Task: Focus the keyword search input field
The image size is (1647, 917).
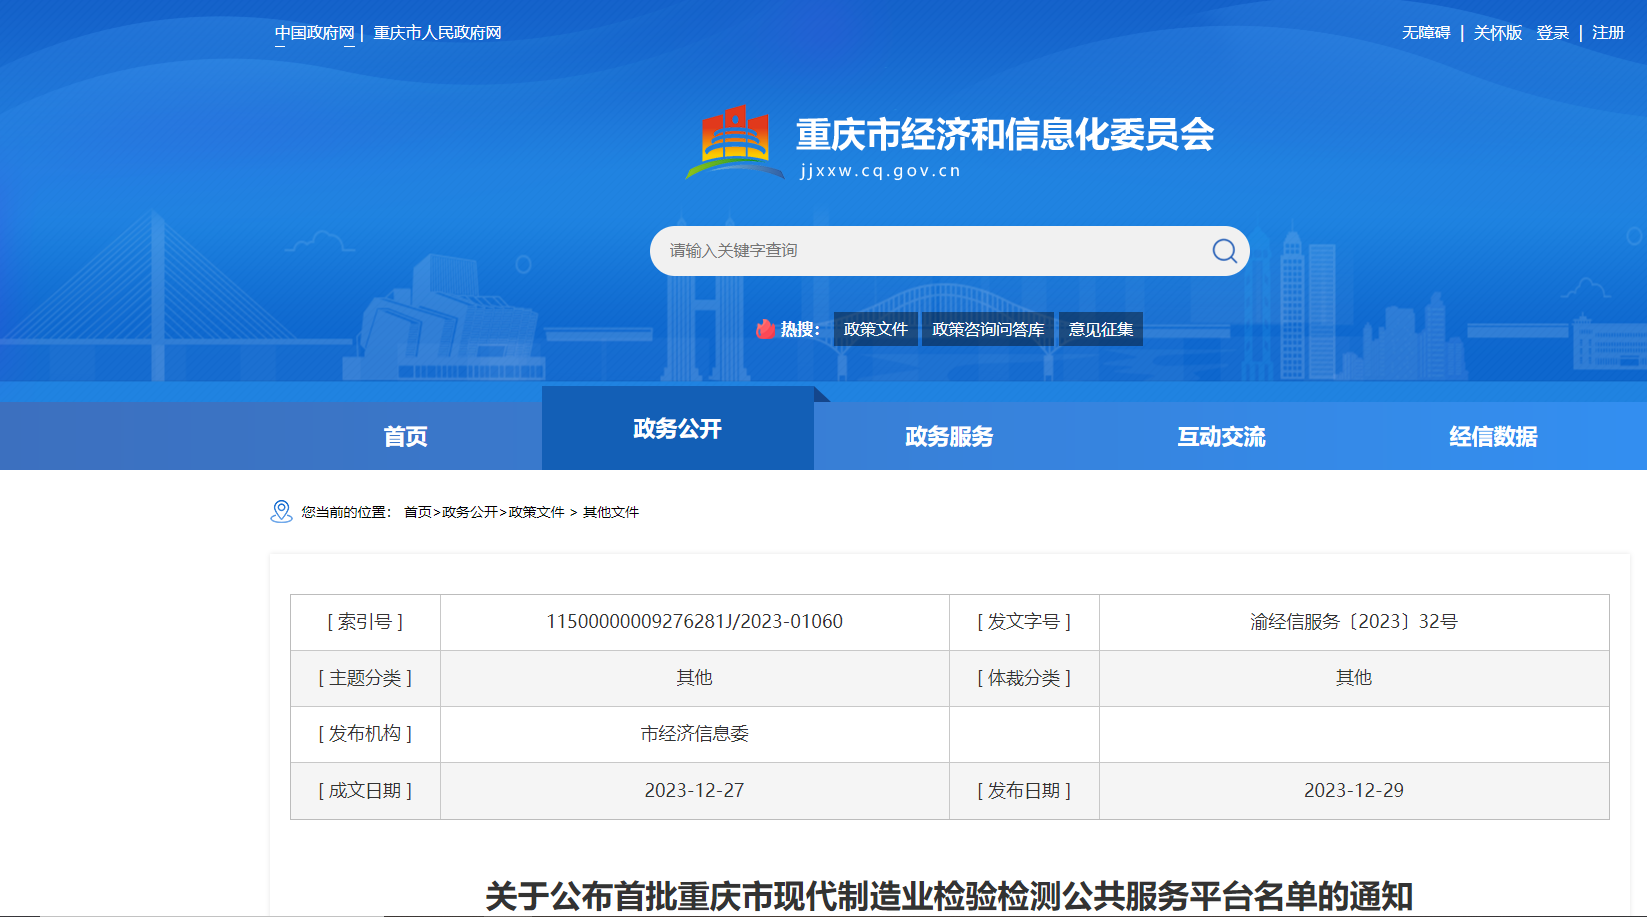Action: [x=930, y=251]
